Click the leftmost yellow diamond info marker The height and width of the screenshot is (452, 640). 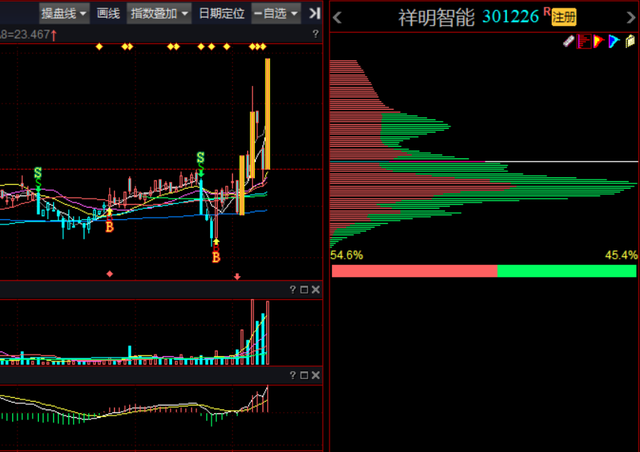pyautogui.click(x=99, y=47)
